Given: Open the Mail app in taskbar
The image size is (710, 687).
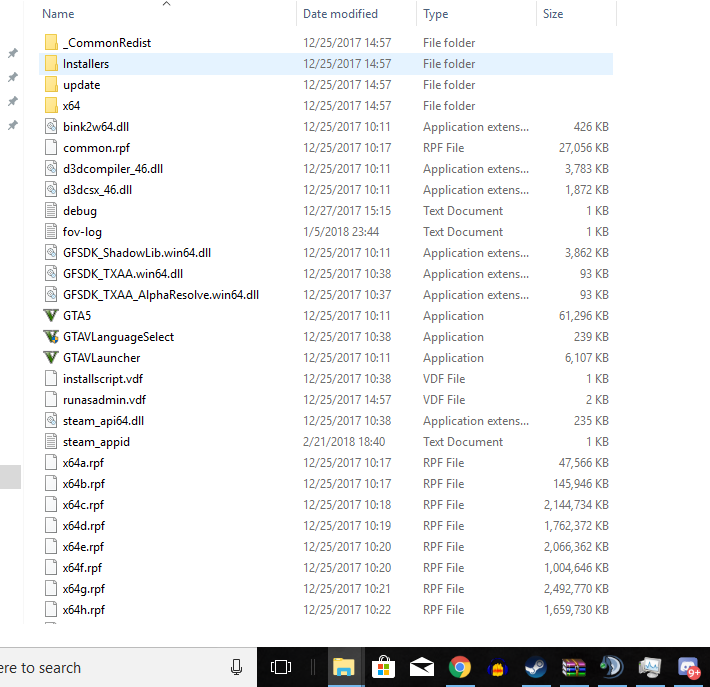Looking at the screenshot, I should [x=422, y=668].
